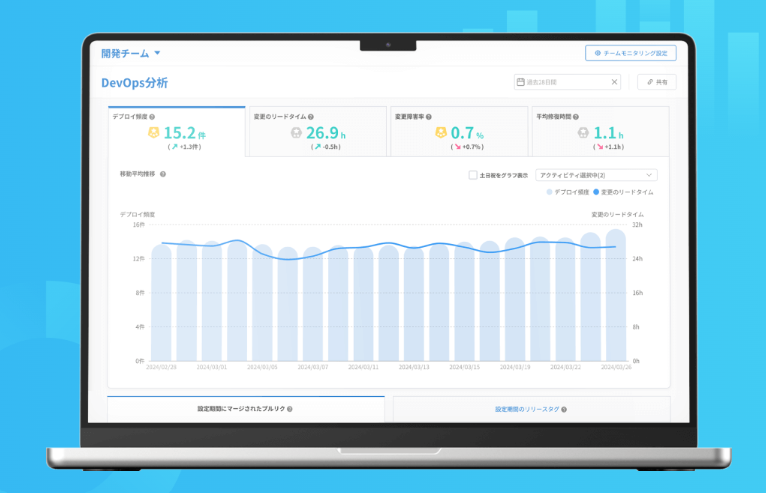Open the 開発チーム team dropdown
The width and height of the screenshot is (766, 493).
[131, 53]
